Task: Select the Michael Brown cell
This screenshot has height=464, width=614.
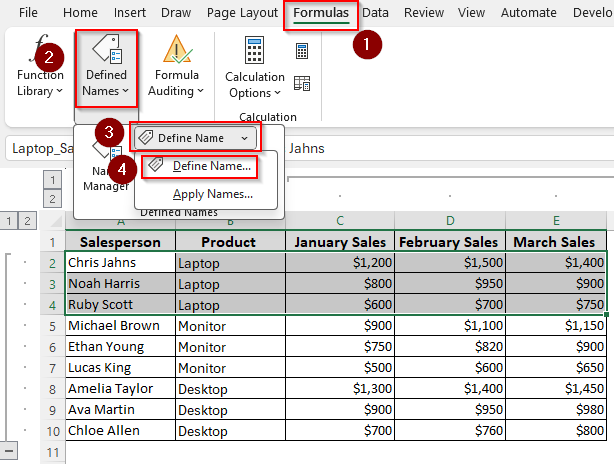Action: [x=120, y=326]
